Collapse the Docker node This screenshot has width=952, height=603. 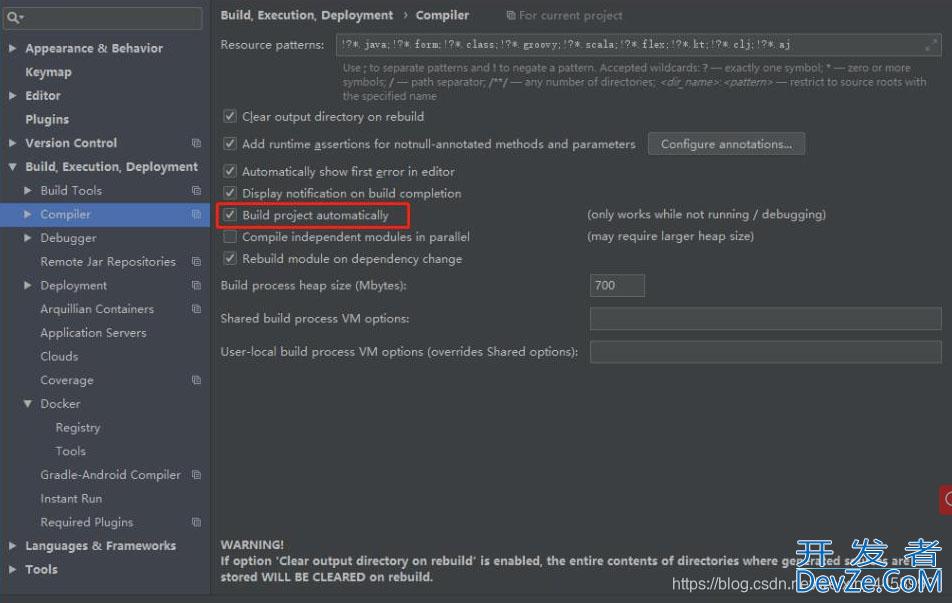click(x=27, y=403)
